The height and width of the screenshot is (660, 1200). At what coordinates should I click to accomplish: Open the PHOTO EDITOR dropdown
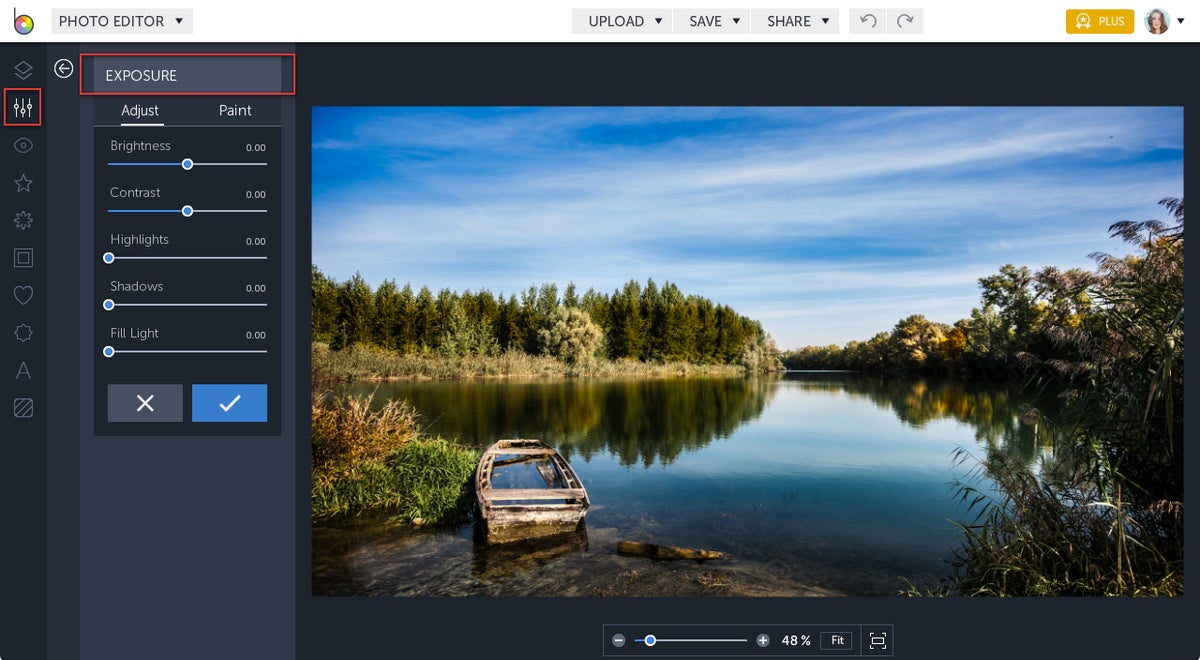[x=122, y=20]
